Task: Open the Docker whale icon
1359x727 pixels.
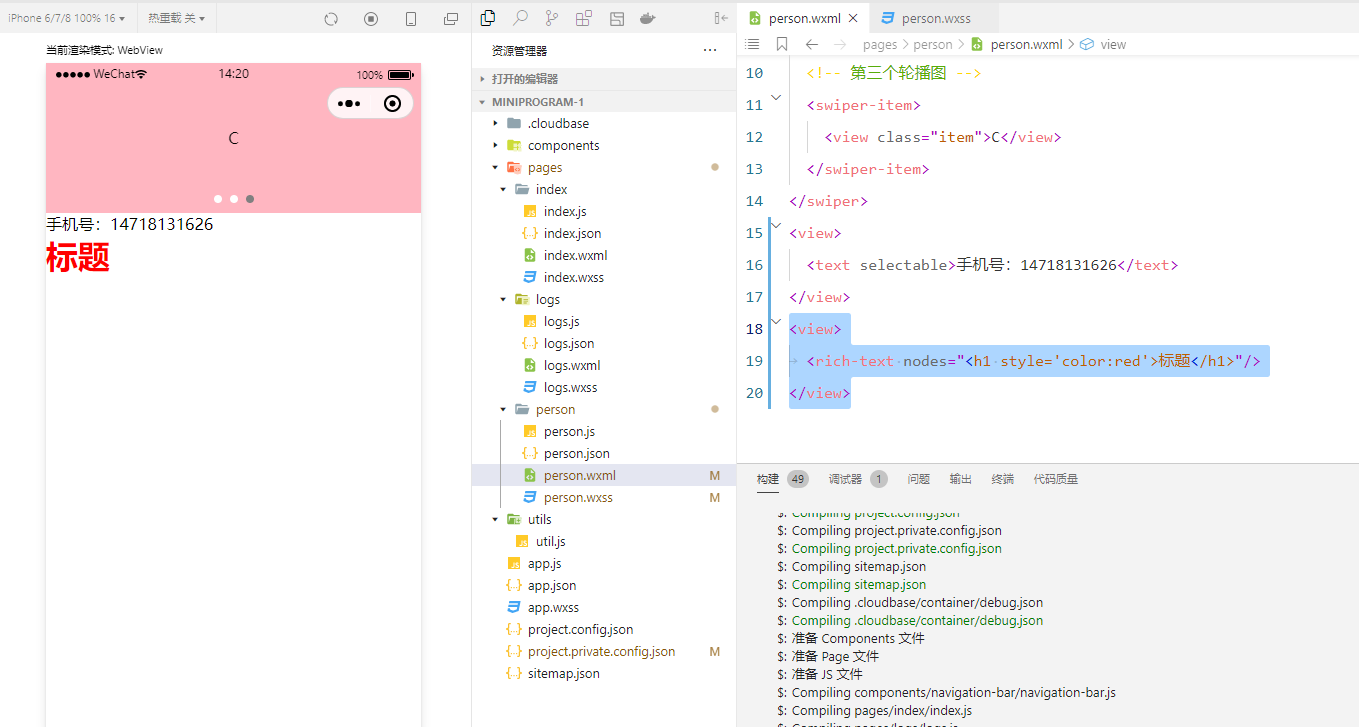Action: [x=648, y=18]
